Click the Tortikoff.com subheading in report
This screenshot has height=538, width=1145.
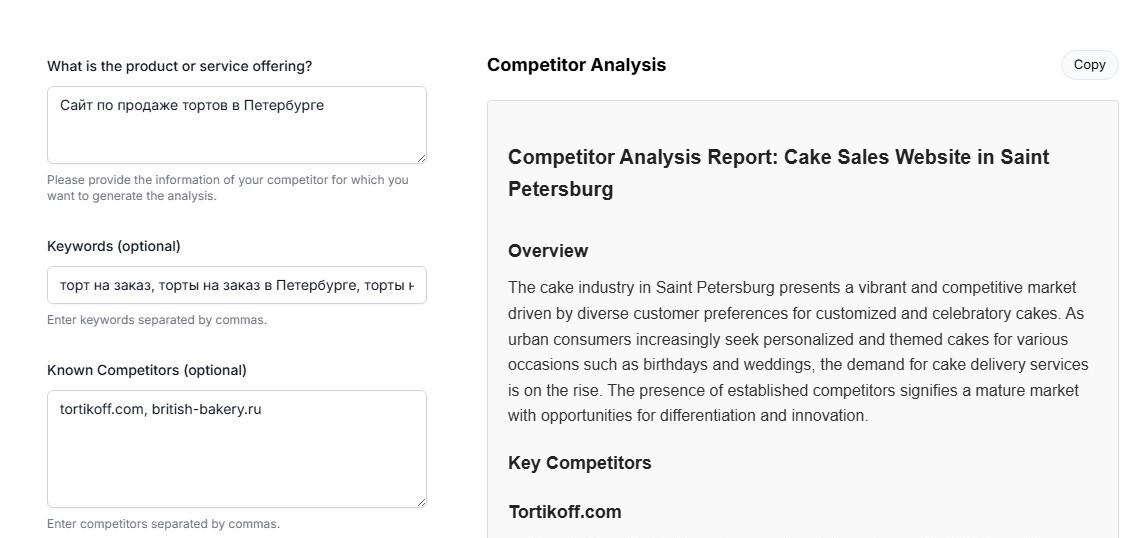pyautogui.click(x=564, y=512)
